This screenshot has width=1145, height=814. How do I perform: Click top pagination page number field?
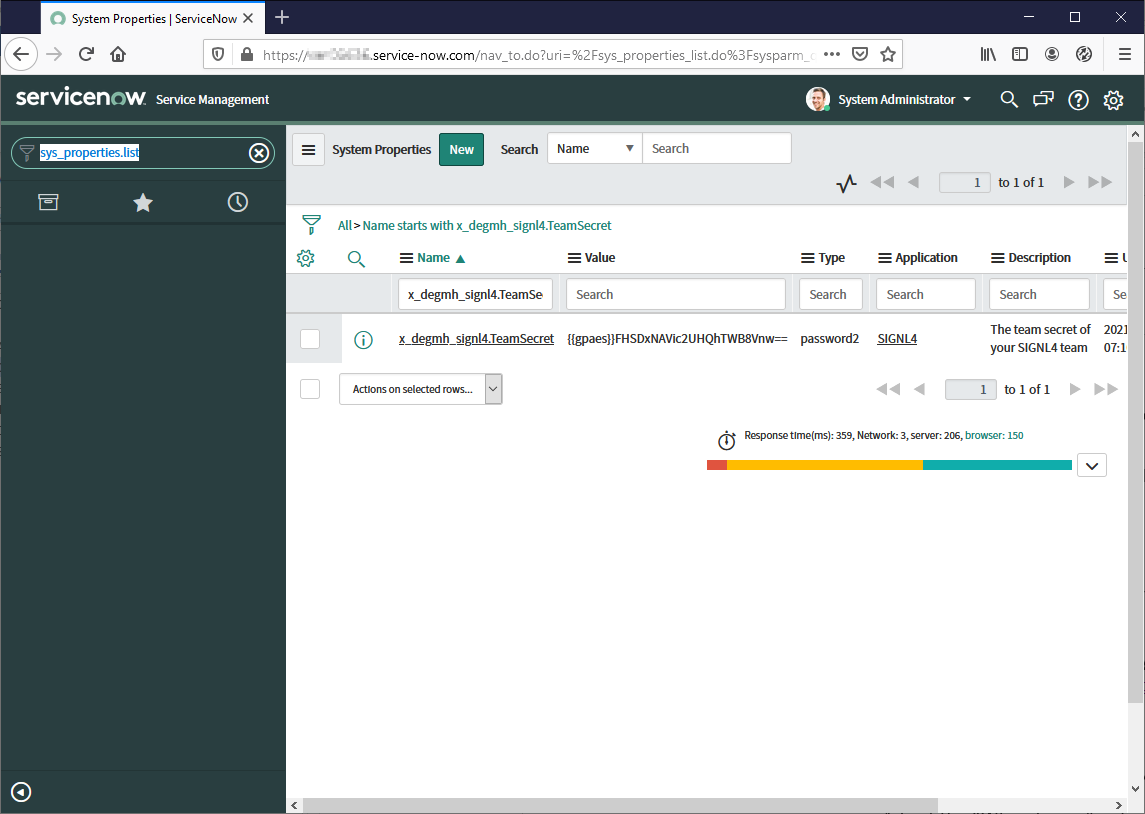click(965, 183)
